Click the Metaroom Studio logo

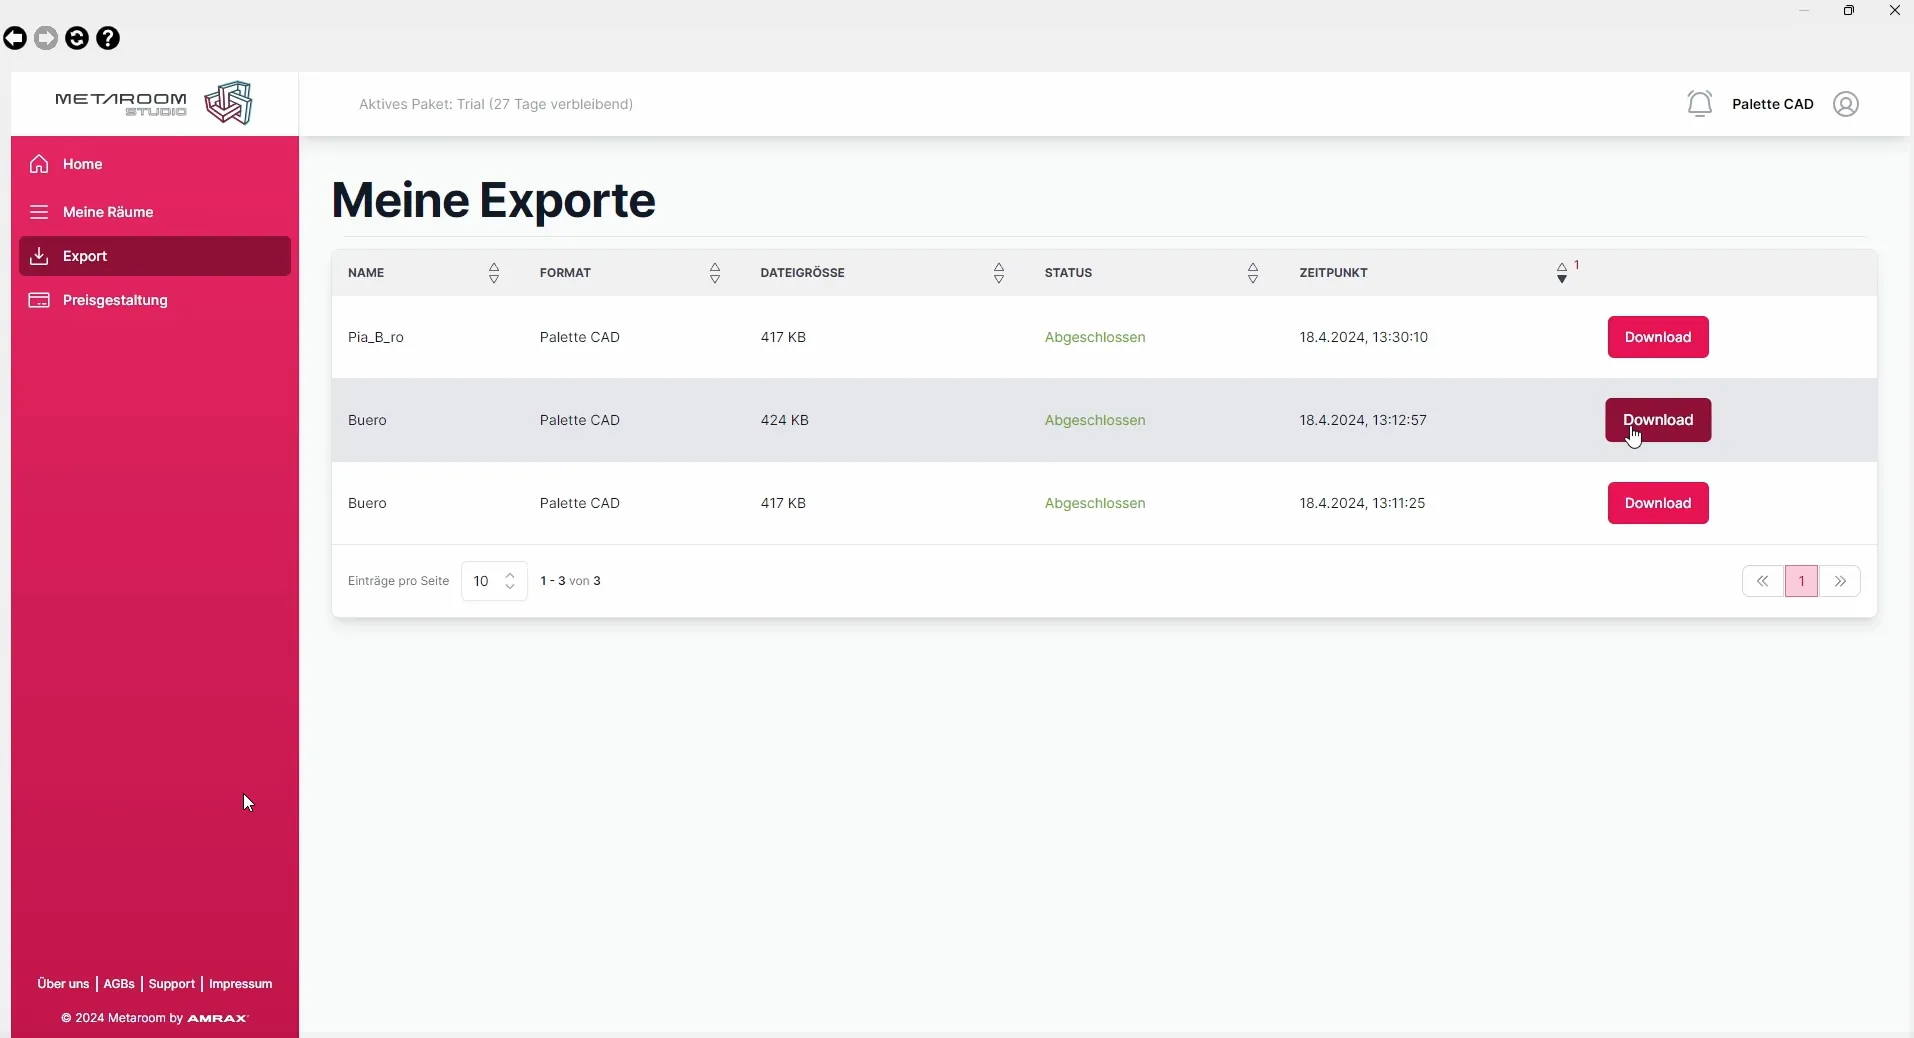pyautogui.click(x=149, y=103)
